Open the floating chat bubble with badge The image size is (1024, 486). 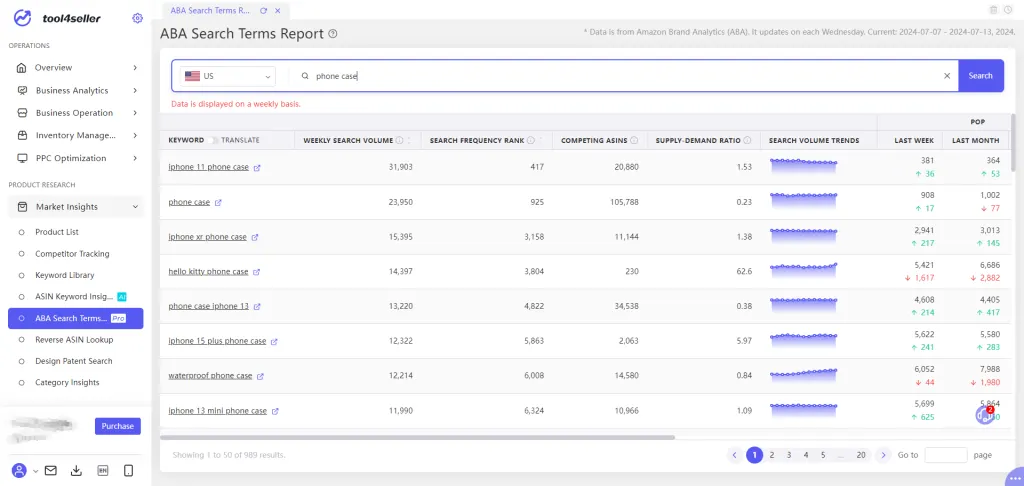pyautogui.click(x=985, y=415)
